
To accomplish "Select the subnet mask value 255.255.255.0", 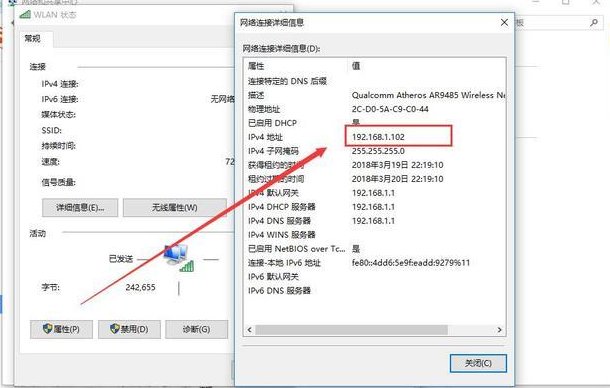I will [378, 151].
